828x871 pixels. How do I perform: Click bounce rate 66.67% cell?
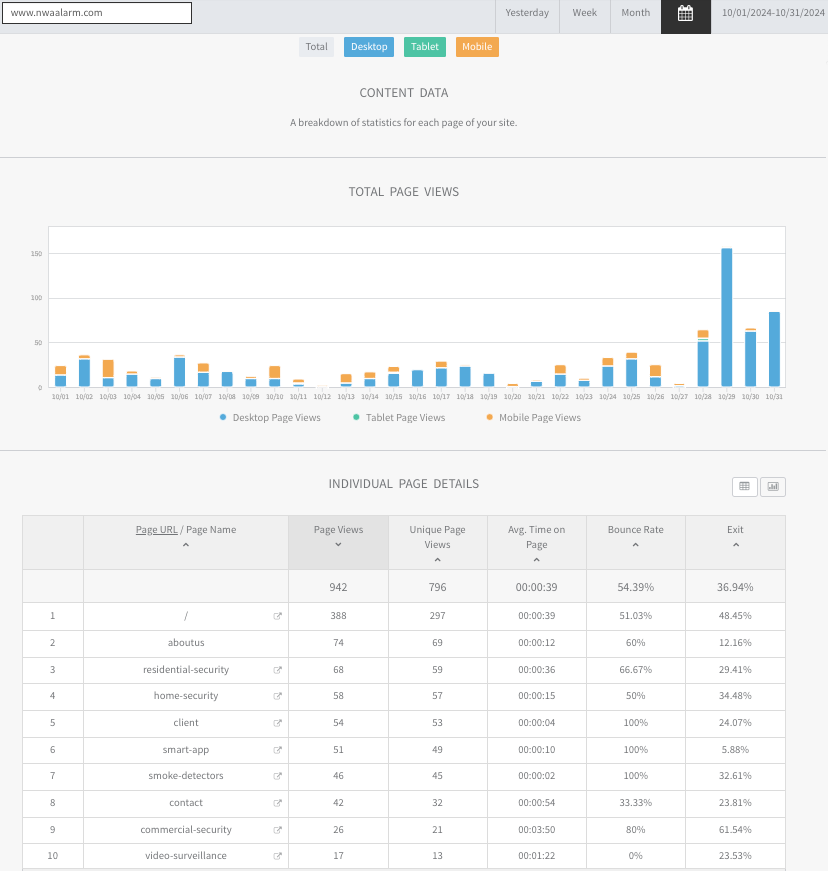click(x=636, y=670)
